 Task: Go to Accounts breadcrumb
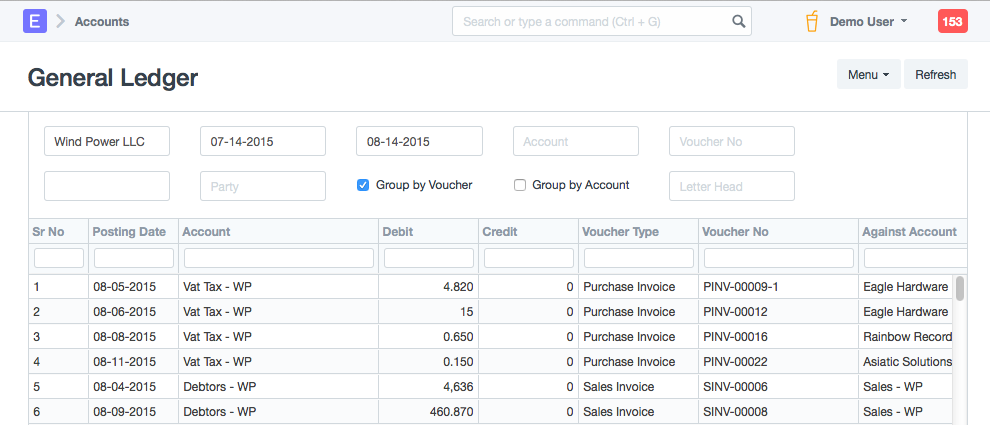click(102, 21)
